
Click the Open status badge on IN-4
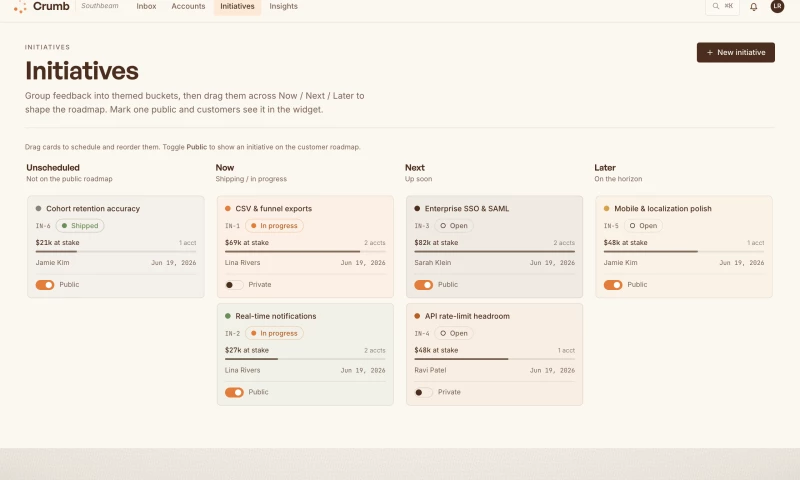click(454, 333)
